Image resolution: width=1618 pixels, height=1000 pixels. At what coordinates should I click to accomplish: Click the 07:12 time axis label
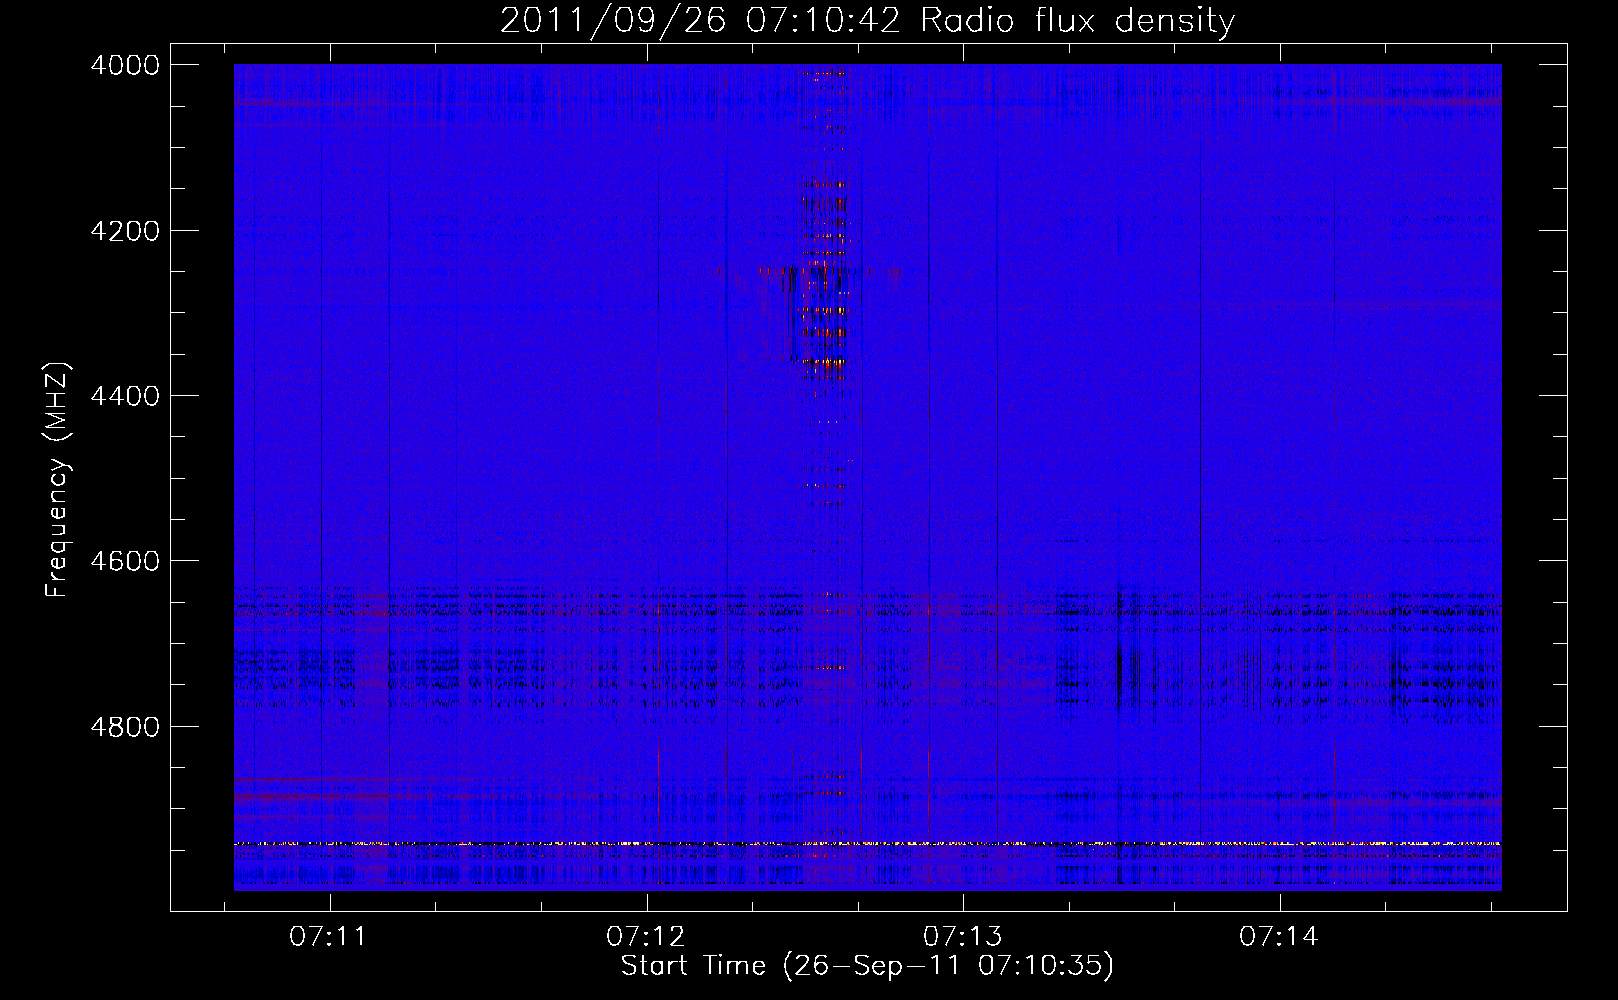646,937
